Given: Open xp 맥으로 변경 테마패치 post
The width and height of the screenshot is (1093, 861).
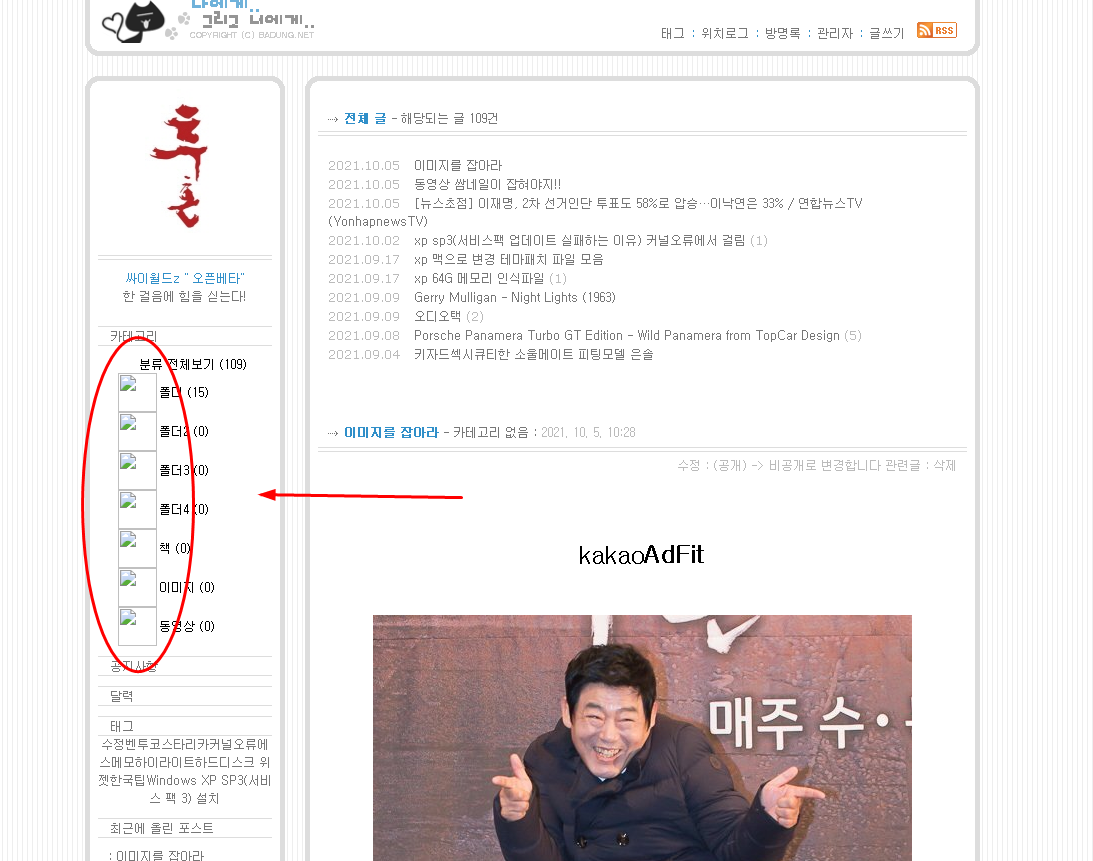Looking at the screenshot, I should coord(508,259).
